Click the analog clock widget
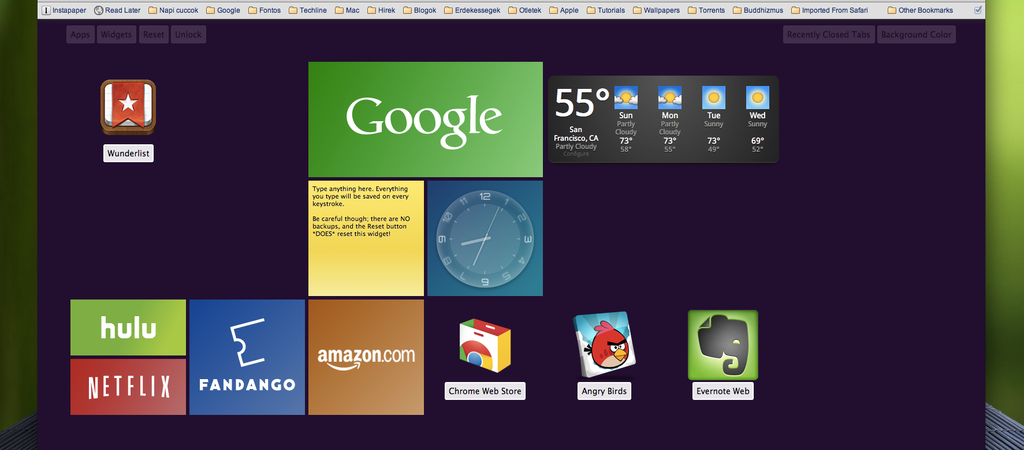1024x450 pixels. [x=485, y=238]
